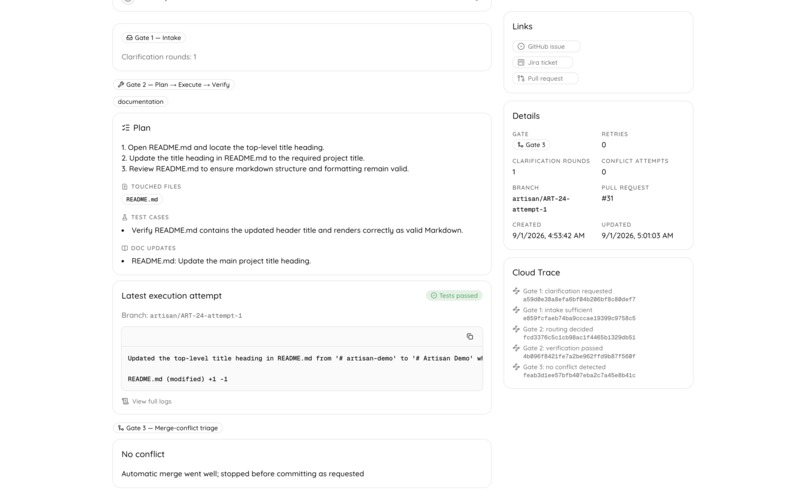
Task: Click the Pull request branch icon
Action: 521,78
